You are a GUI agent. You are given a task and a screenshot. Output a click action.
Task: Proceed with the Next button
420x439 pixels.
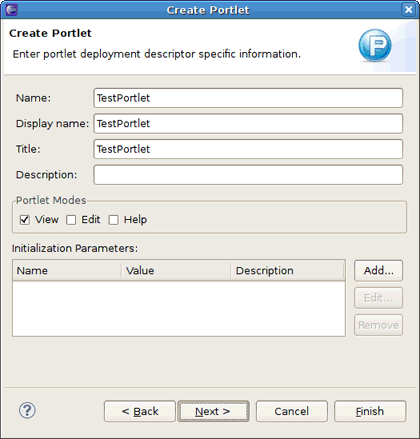tap(213, 411)
